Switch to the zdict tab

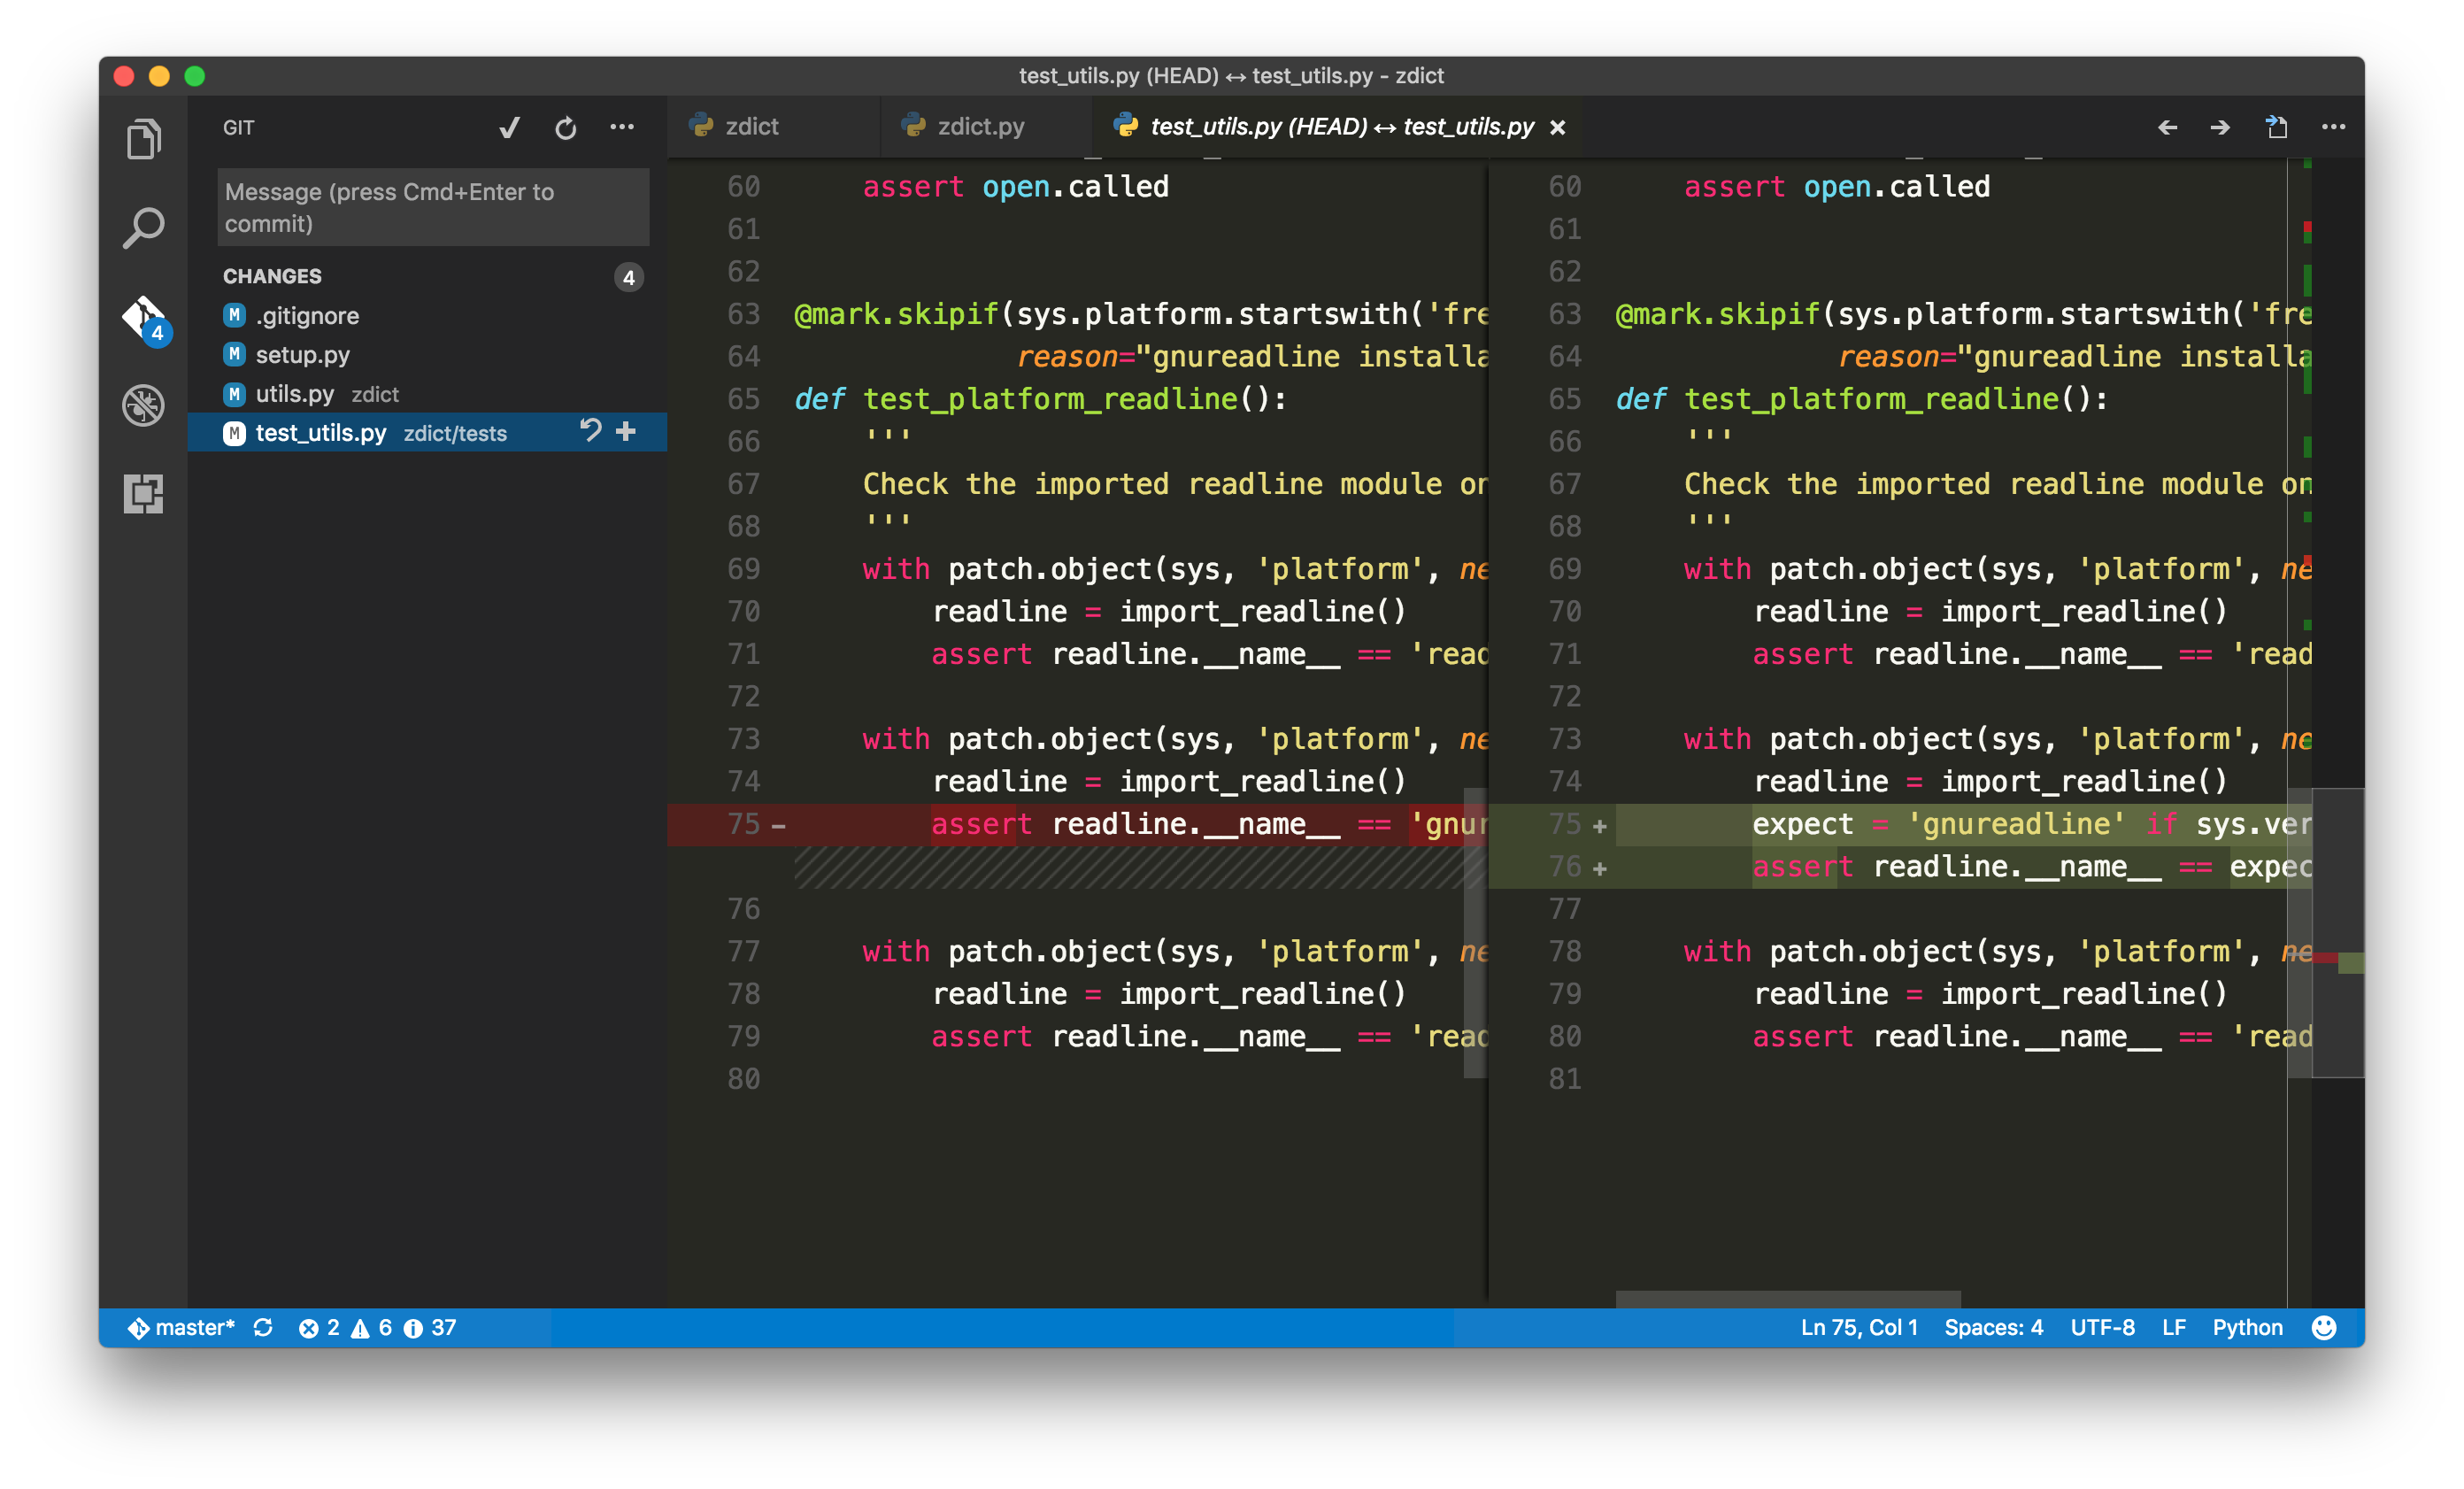click(x=751, y=127)
